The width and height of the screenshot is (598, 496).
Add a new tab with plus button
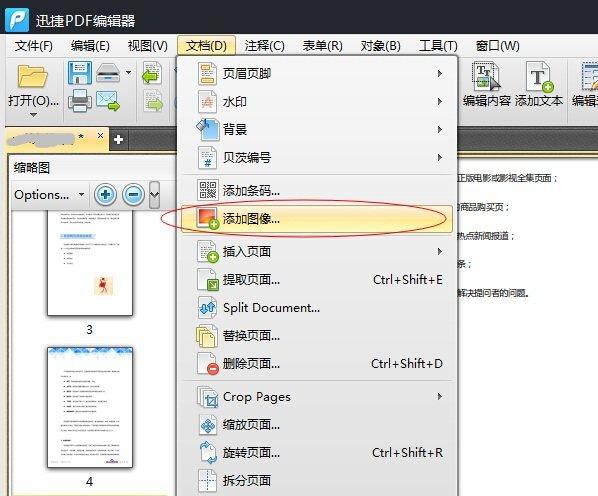(x=118, y=140)
